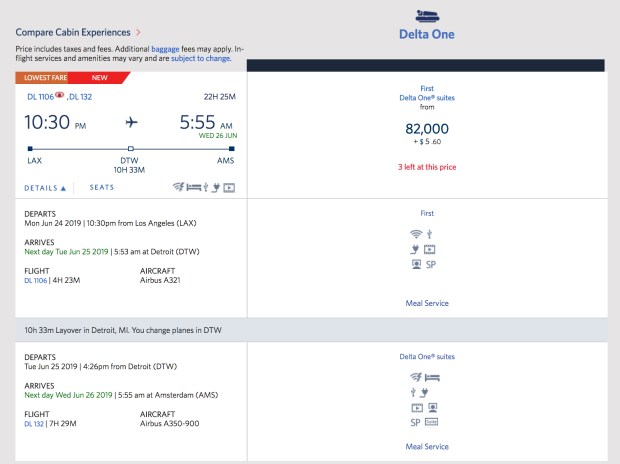The height and width of the screenshot is (464, 620).
Task: Open the subject to change link
Action: click(x=202, y=58)
